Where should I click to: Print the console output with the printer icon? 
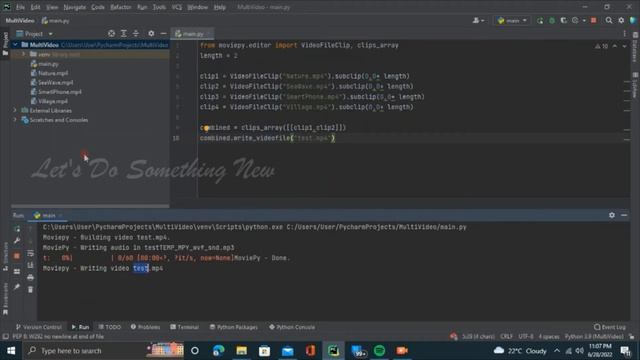point(31,277)
